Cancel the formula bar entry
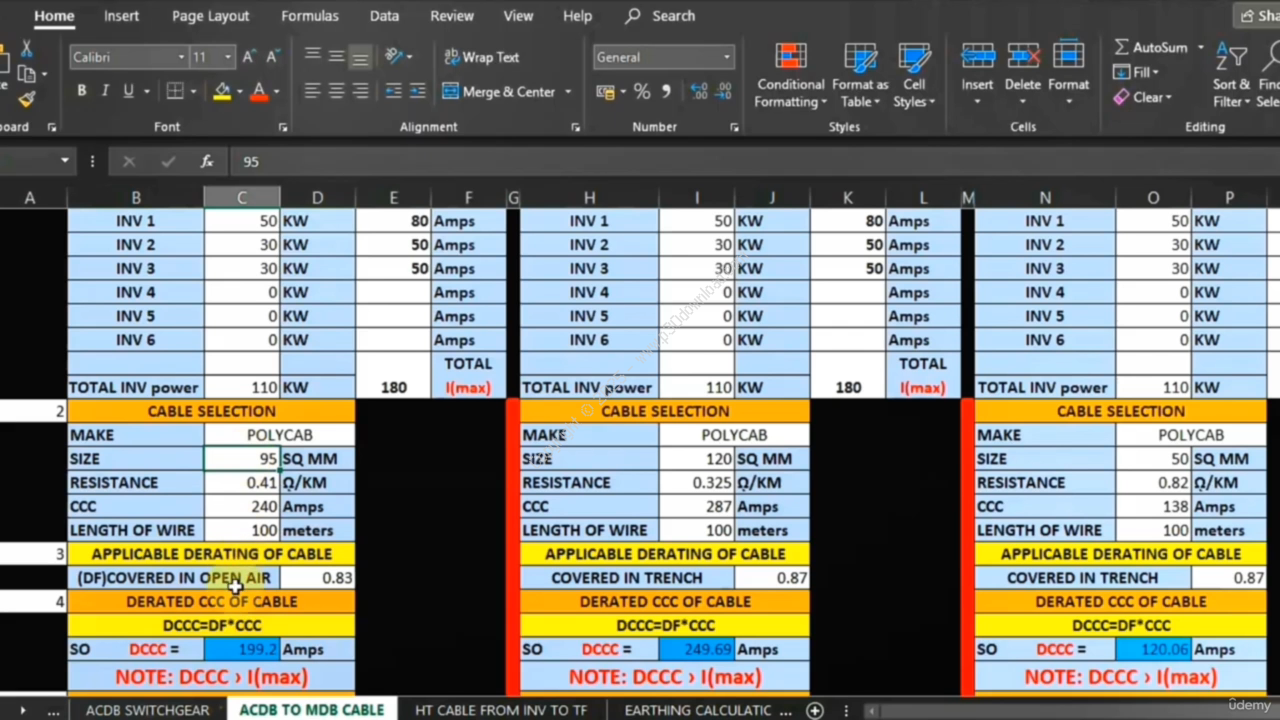This screenshot has height=720, width=1280. (x=128, y=161)
